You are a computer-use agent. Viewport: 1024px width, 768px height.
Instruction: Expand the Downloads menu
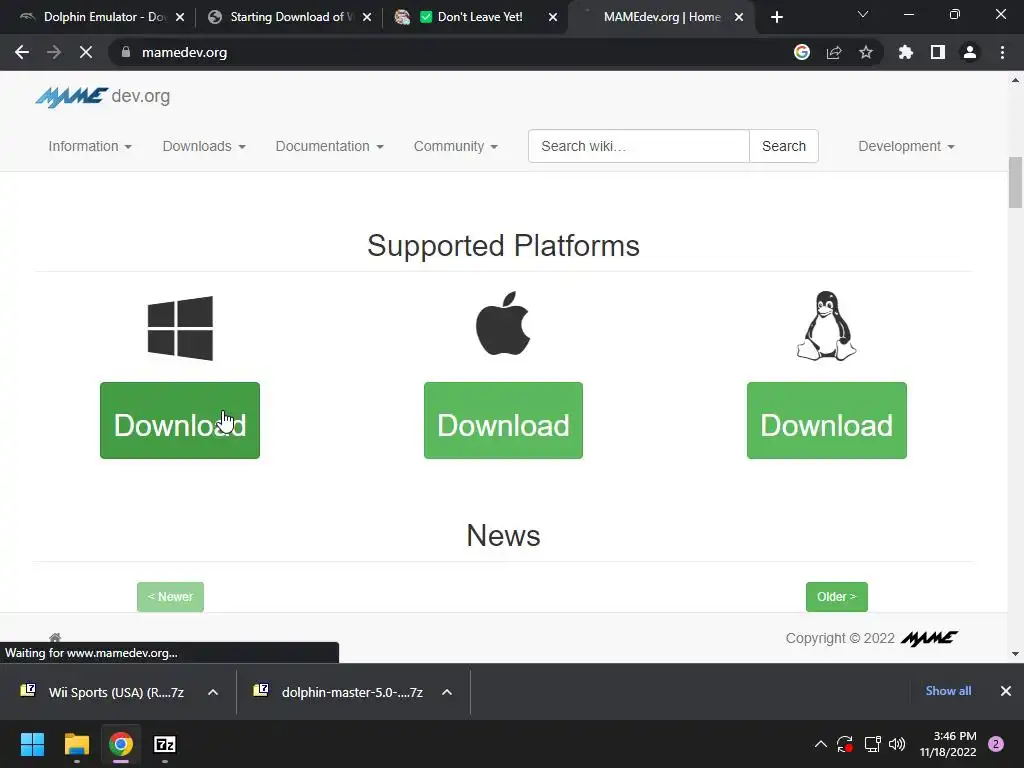[x=204, y=146]
